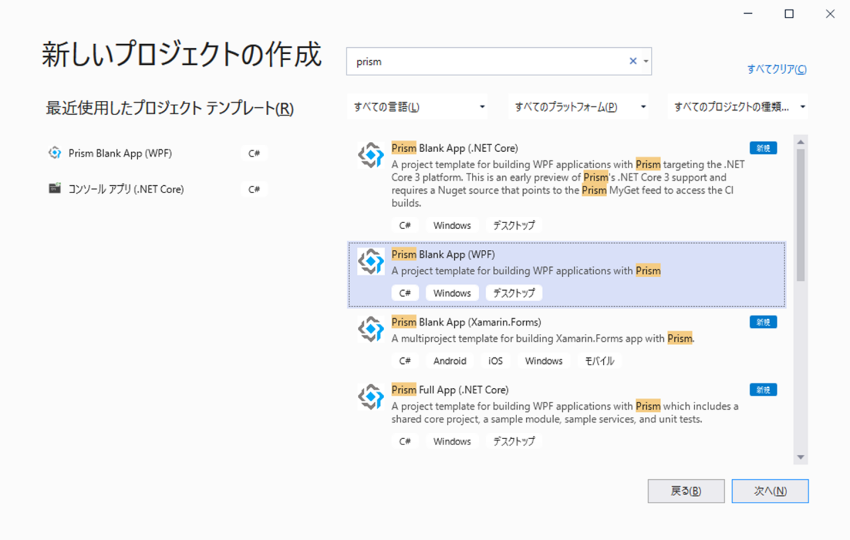The height and width of the screenshot is (540, 850).
Task: Click the Prism Blank App (Xamarin.Forms) icon
Action: (371, 329)
